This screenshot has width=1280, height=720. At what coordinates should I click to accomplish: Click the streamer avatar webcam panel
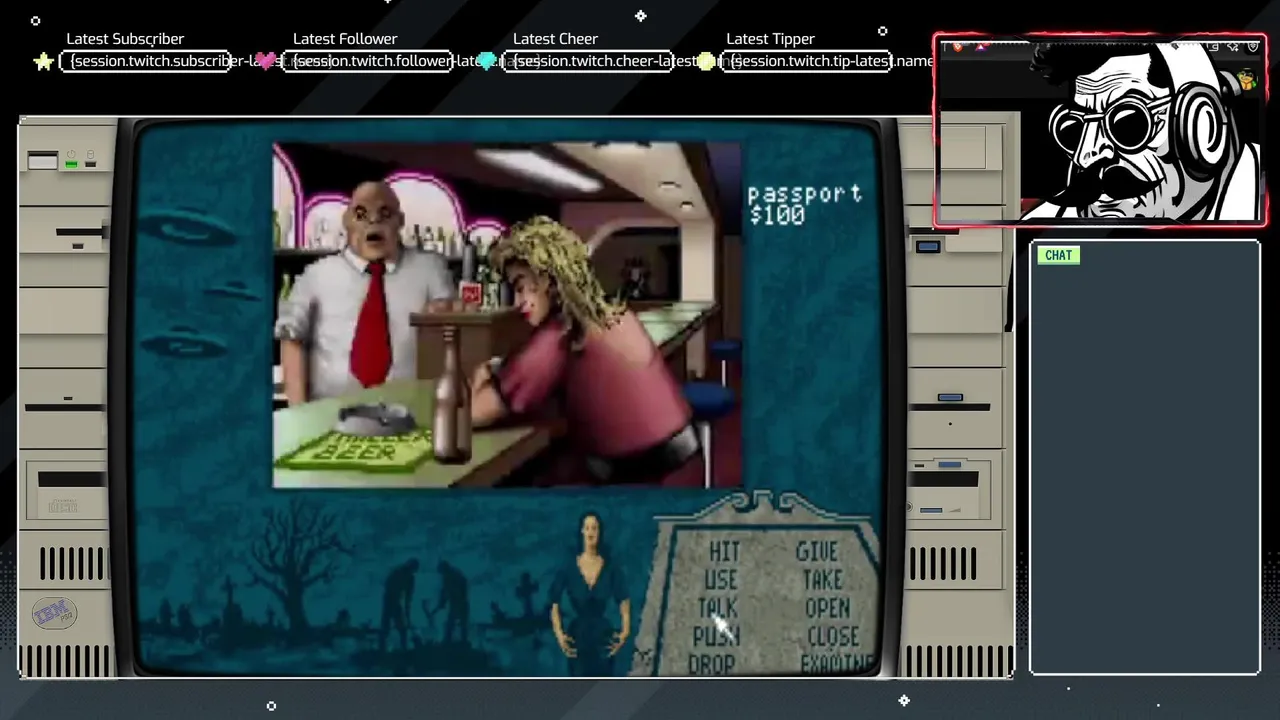click(1100, 130)
